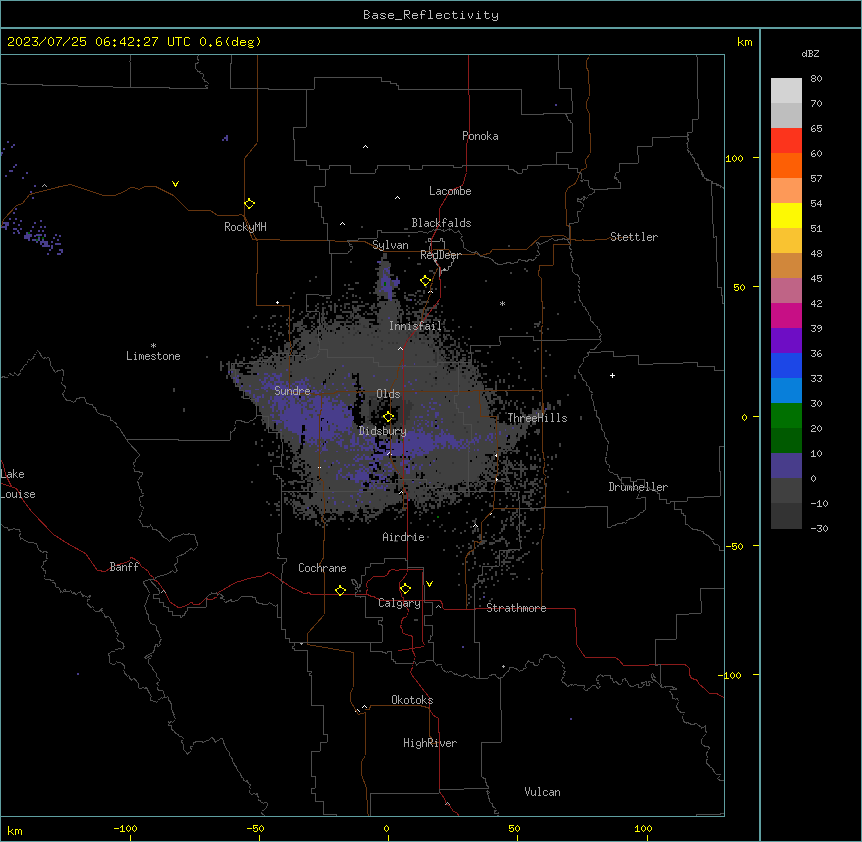
Task: Click the orange 60 dBZ legend swatch
Action: coord(786,165)
